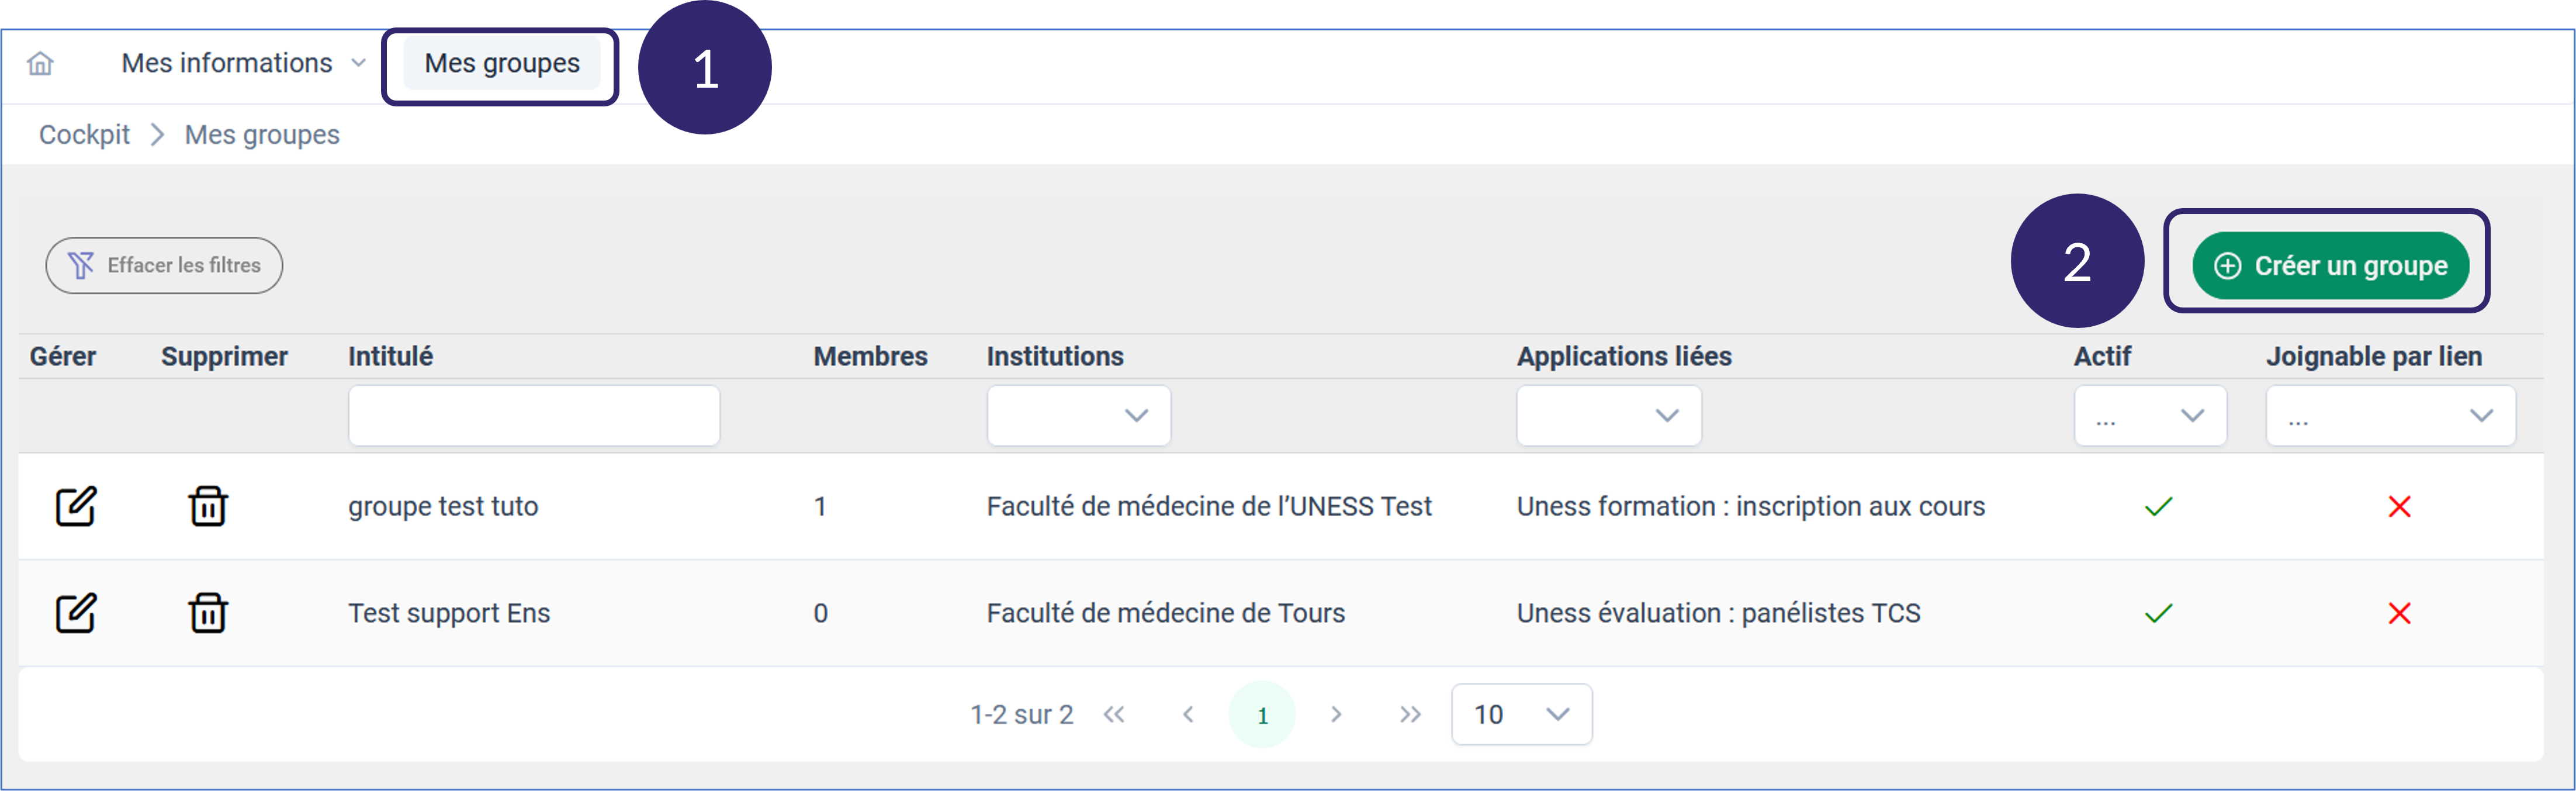This screenshot has width=2576, height=791.
Task: Open the Applications liées filter dropdown
Action: [x=1608, y=415]
